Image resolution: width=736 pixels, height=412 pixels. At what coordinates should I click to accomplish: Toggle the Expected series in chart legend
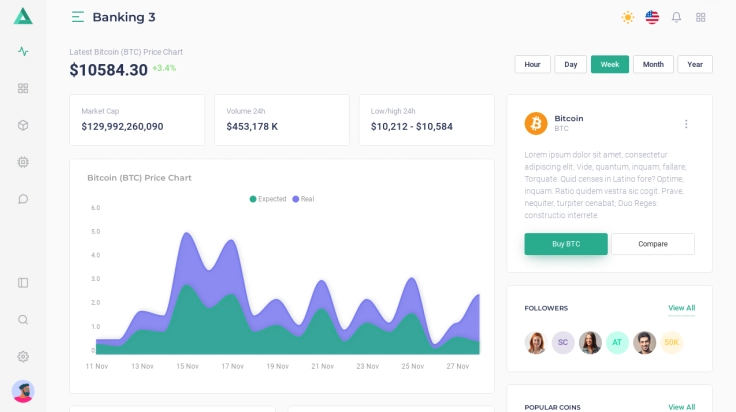point(268,199)
